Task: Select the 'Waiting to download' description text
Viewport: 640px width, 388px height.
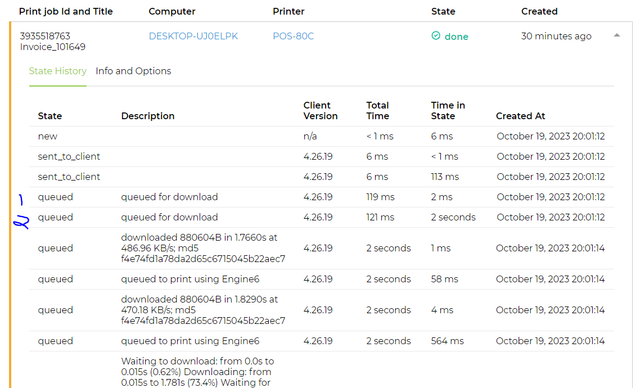Action: (198, 372)
